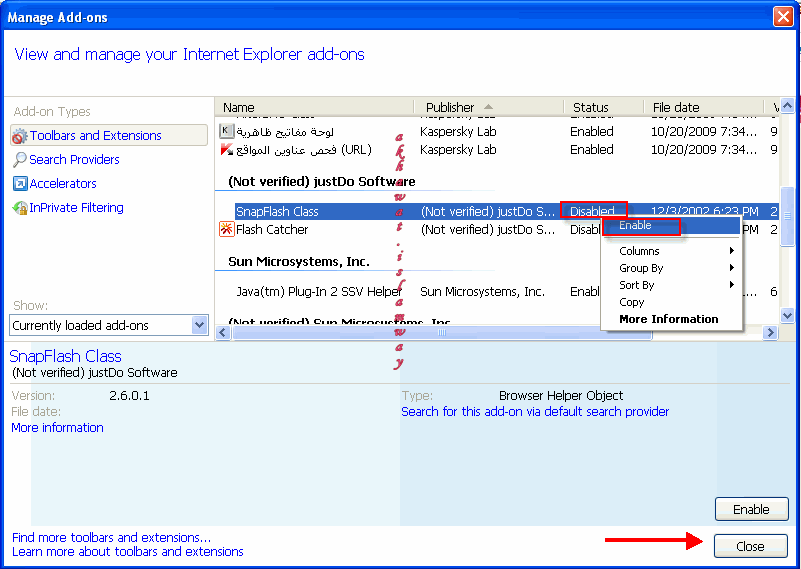
Task: Sort list by Name column header
Action: (314, 107)
